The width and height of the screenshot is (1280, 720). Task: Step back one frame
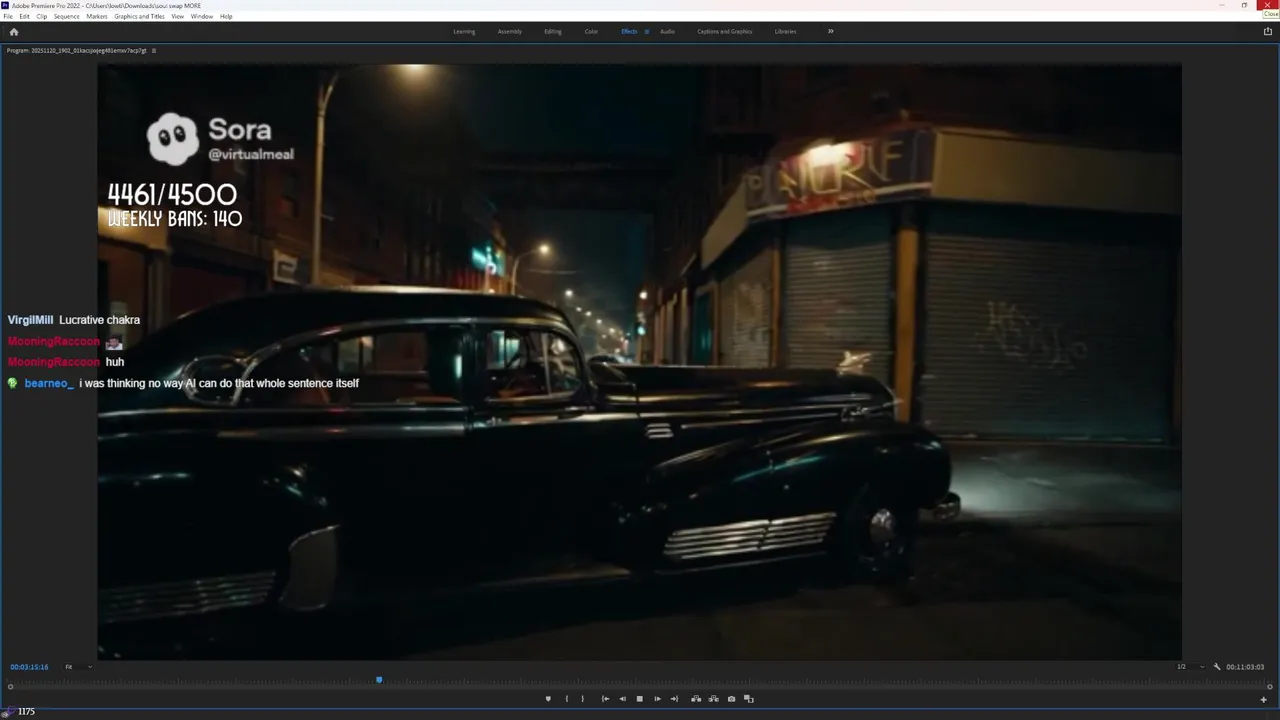point(623,699)
